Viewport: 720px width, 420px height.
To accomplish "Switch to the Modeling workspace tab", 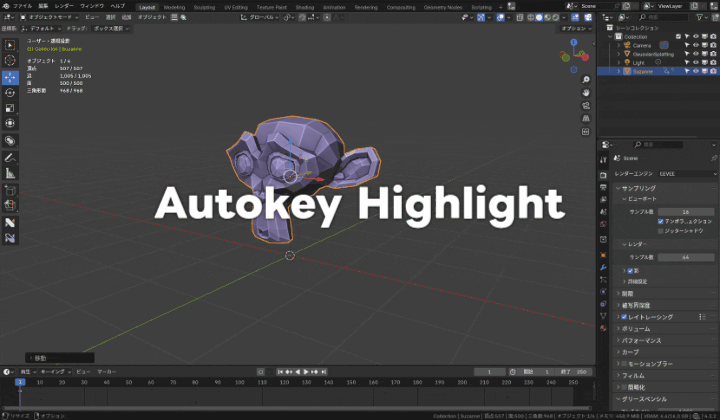I will 174,7.
